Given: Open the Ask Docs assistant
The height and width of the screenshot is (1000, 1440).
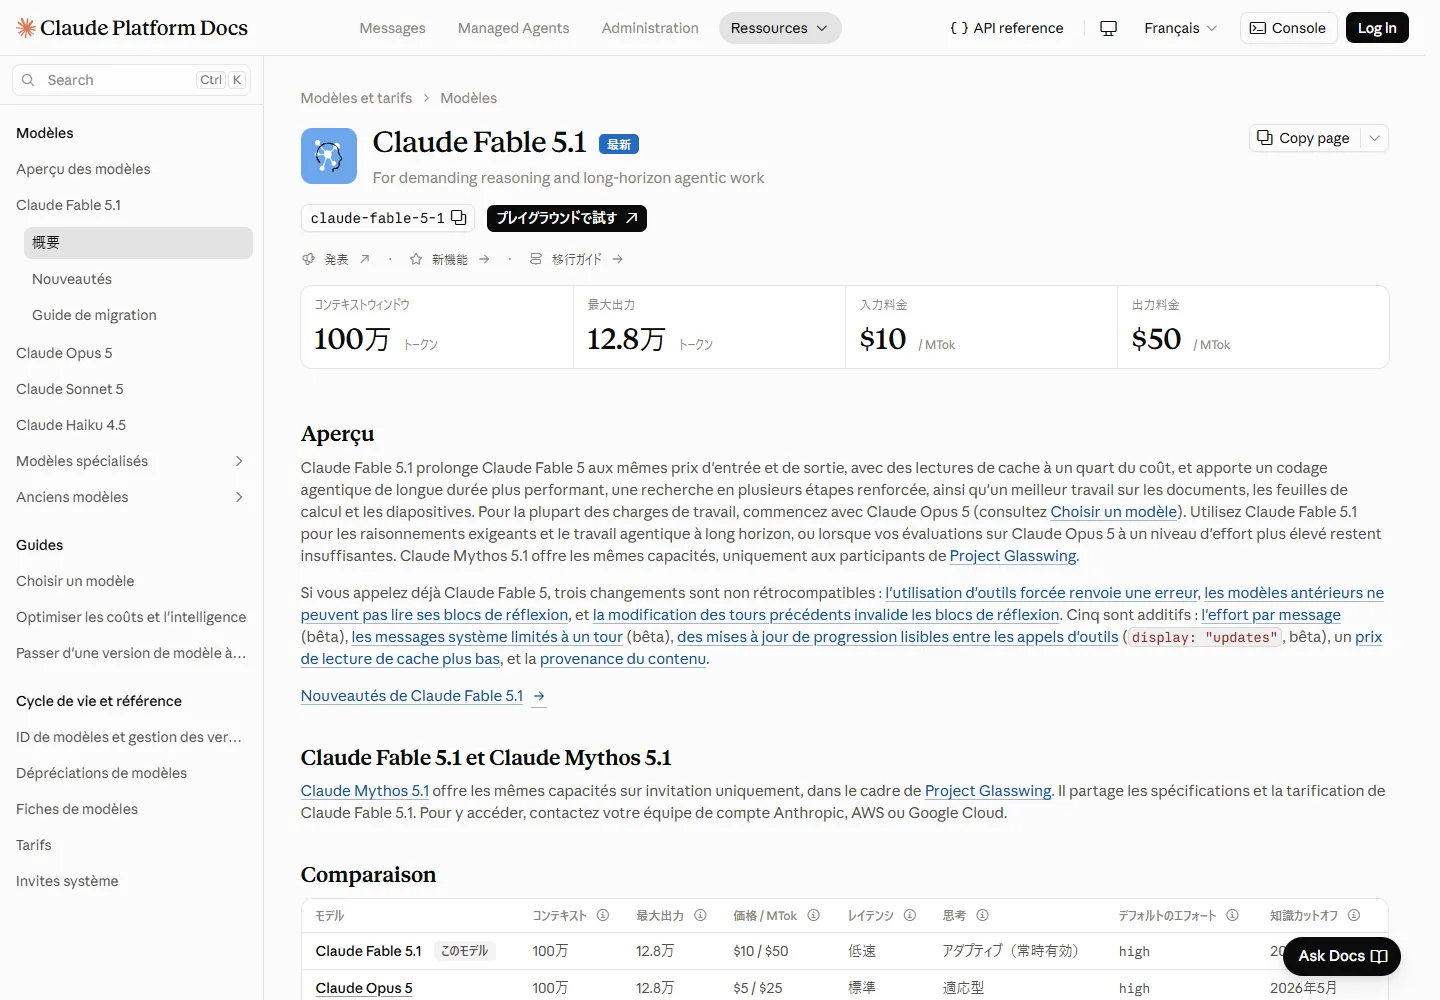Looking at the screenshot, I should (x=1342, y=956).
